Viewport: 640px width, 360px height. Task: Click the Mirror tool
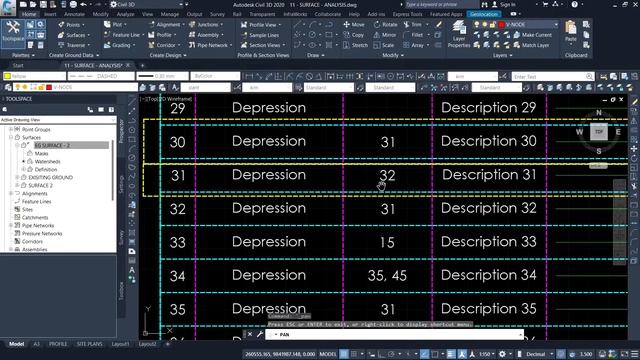(x=385, y=35)
